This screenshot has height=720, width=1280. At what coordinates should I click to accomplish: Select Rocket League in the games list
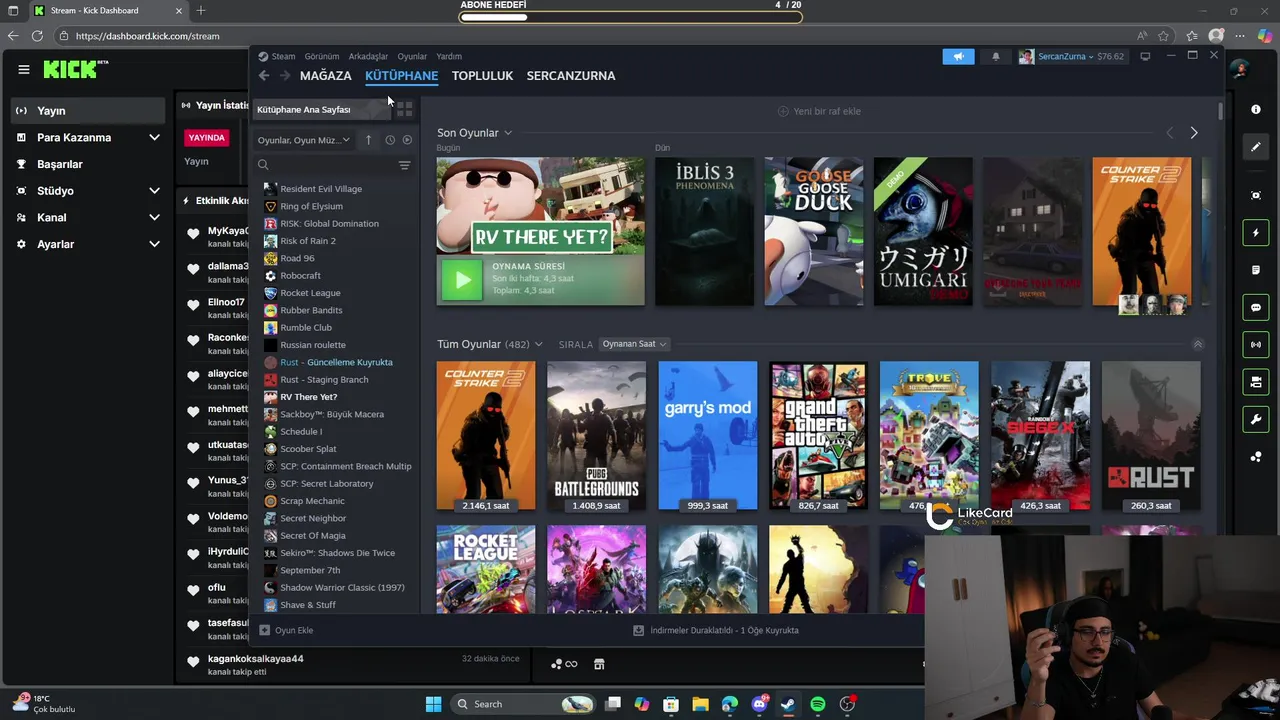[310, 293]
